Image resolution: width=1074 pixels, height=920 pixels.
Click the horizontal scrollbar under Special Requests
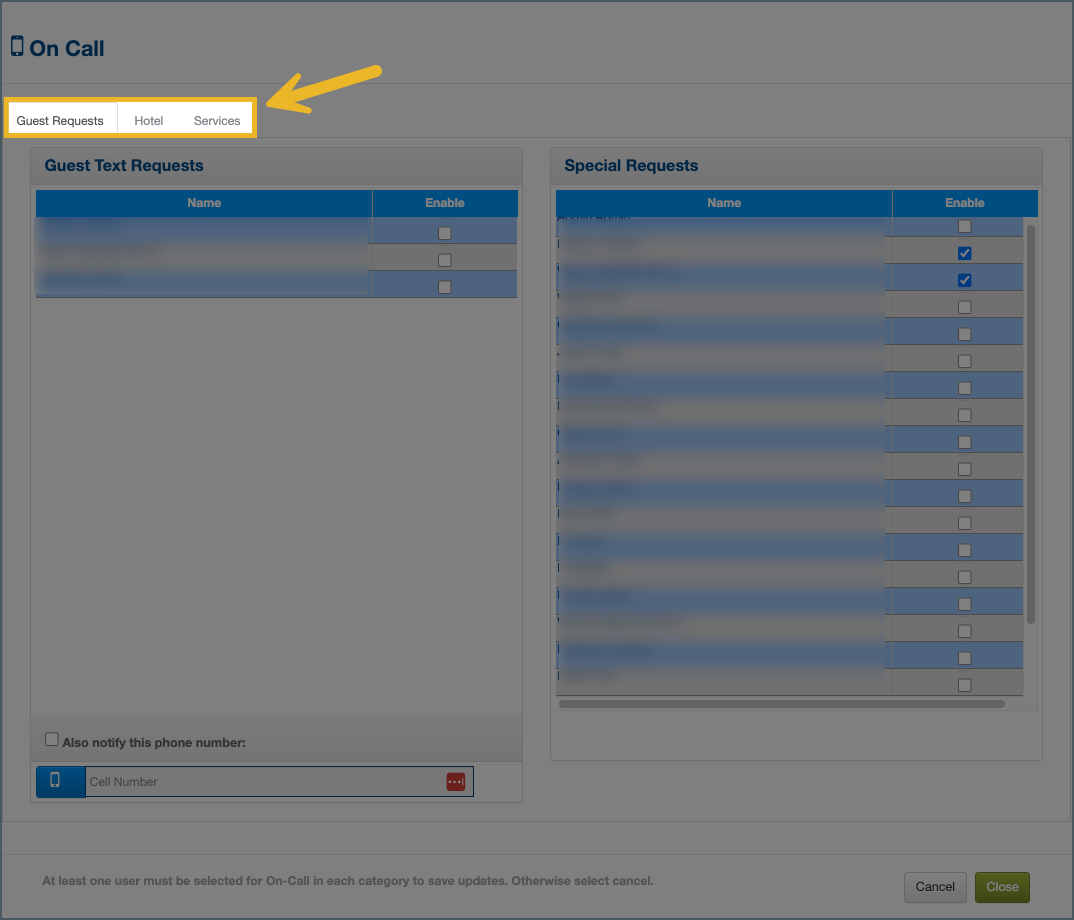[780, 704]
